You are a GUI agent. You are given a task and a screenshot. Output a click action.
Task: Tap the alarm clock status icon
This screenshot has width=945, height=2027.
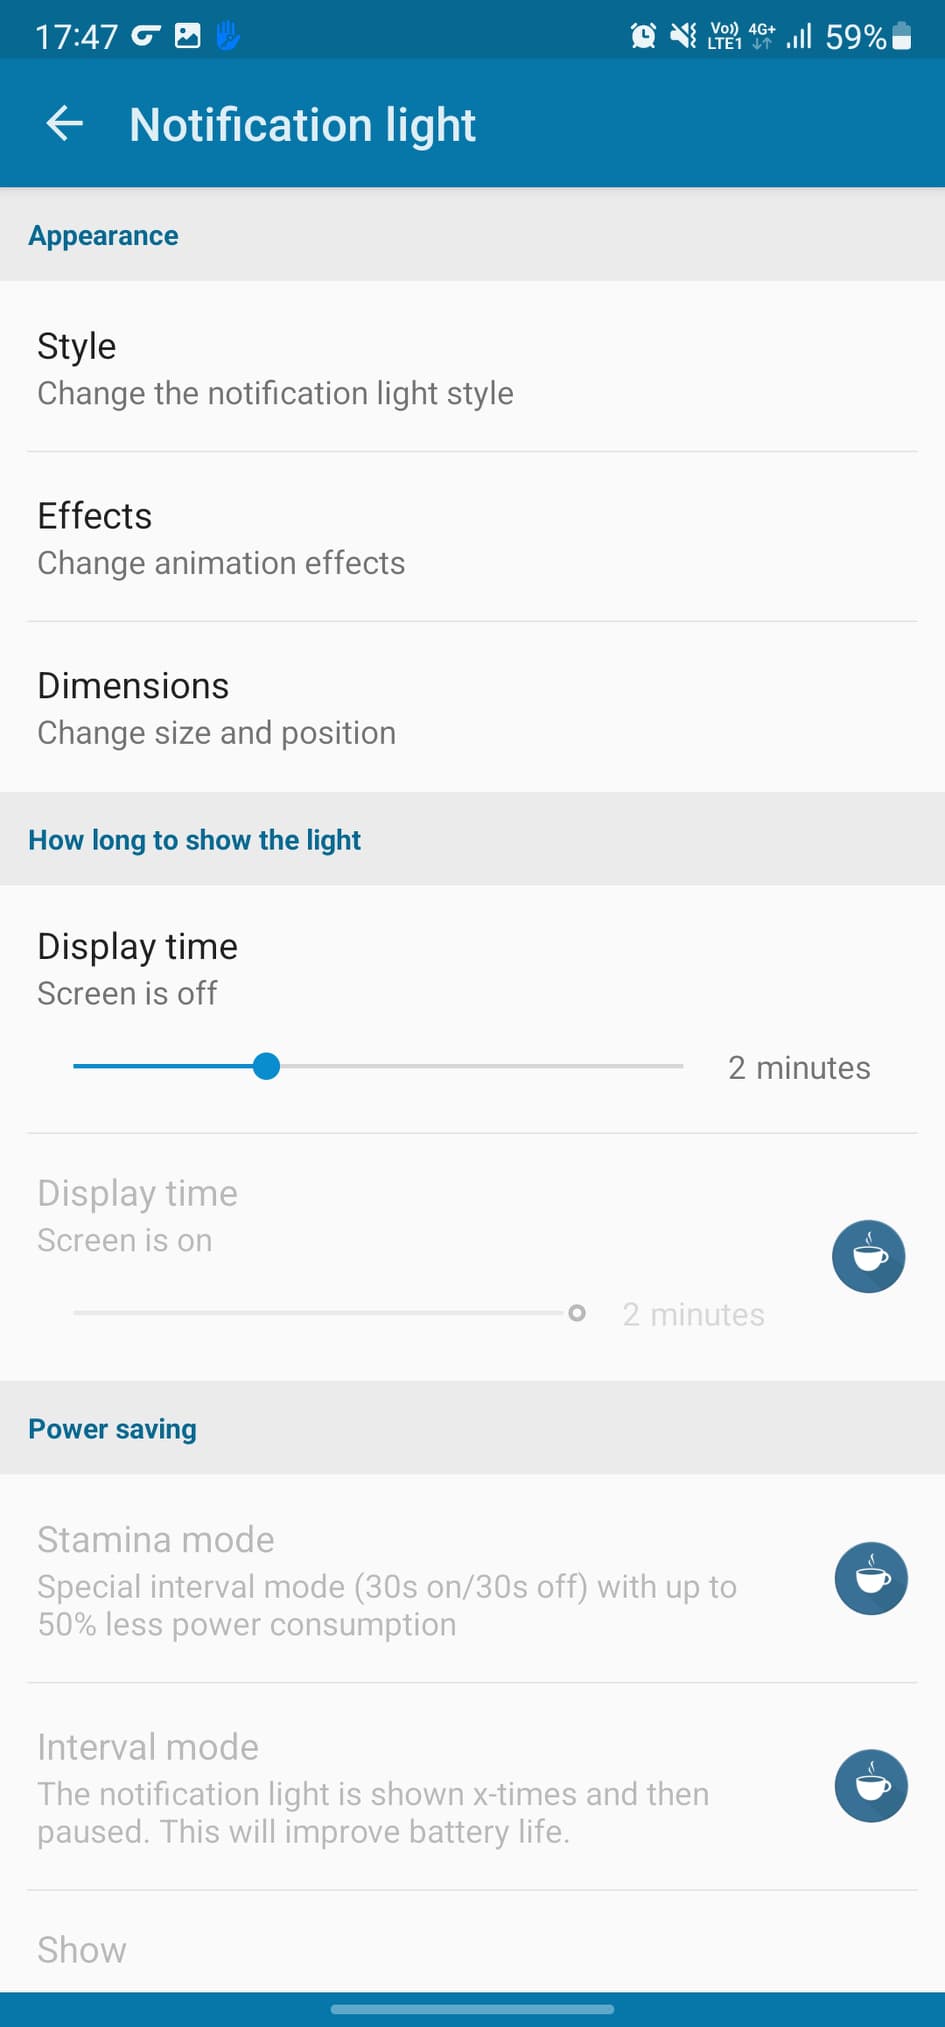click(x=643, y=37)
